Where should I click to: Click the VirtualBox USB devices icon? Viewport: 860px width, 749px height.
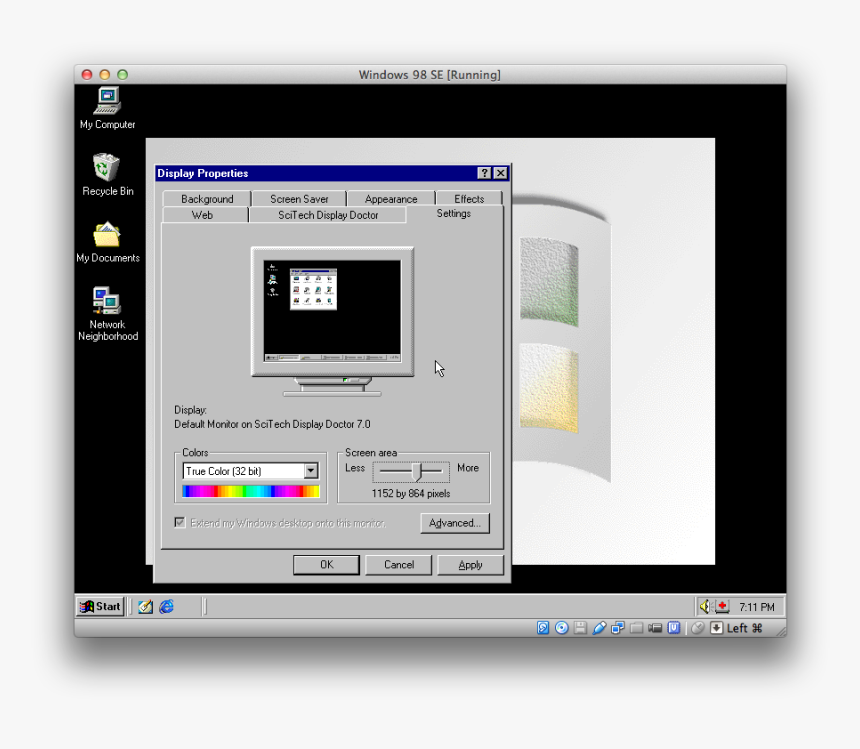pos(599,628)
